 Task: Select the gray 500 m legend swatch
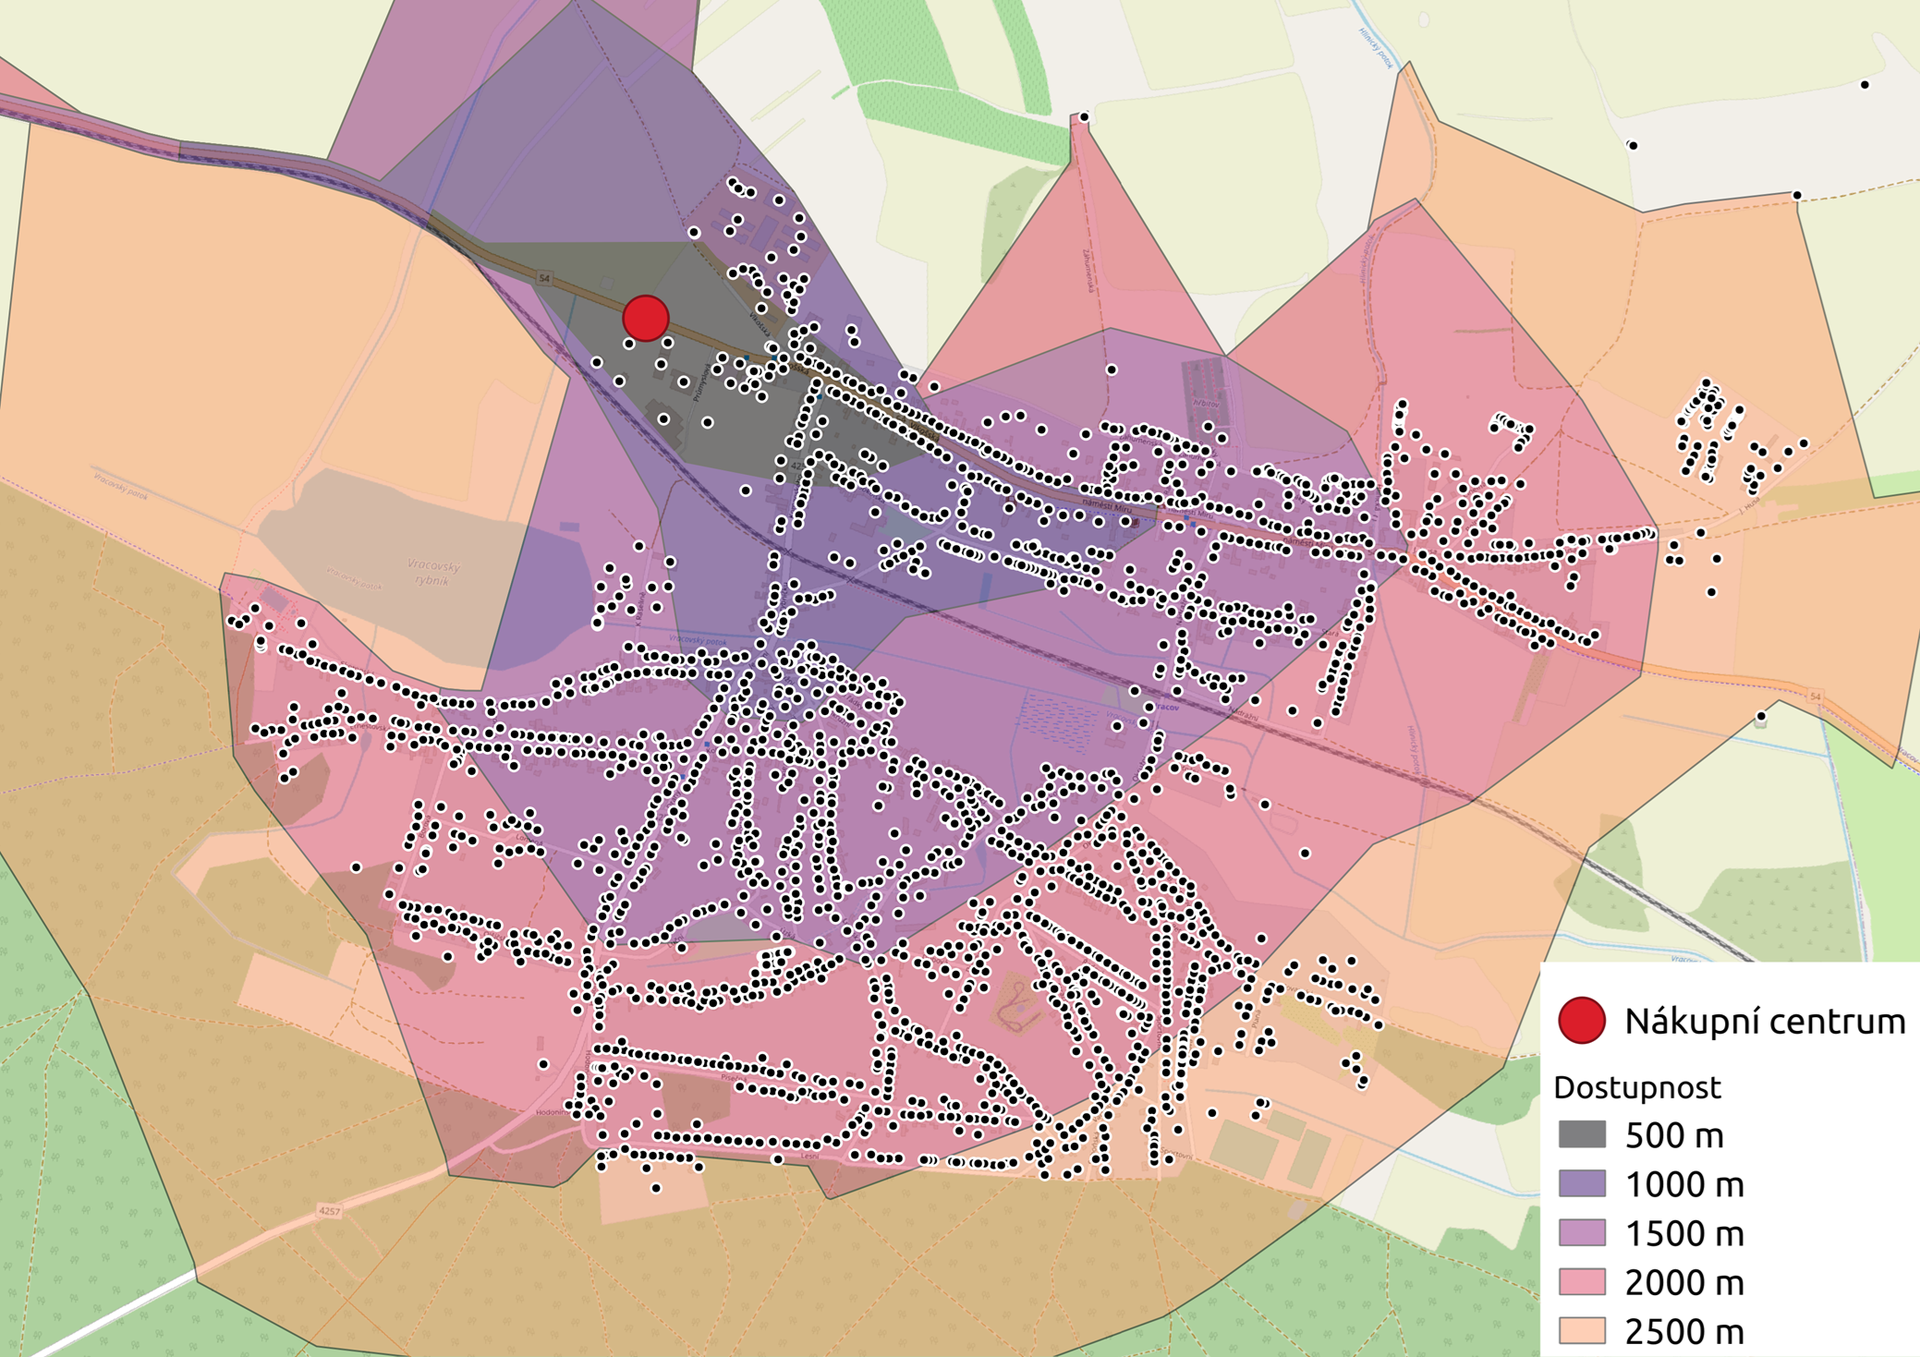coord(1582,1134)
